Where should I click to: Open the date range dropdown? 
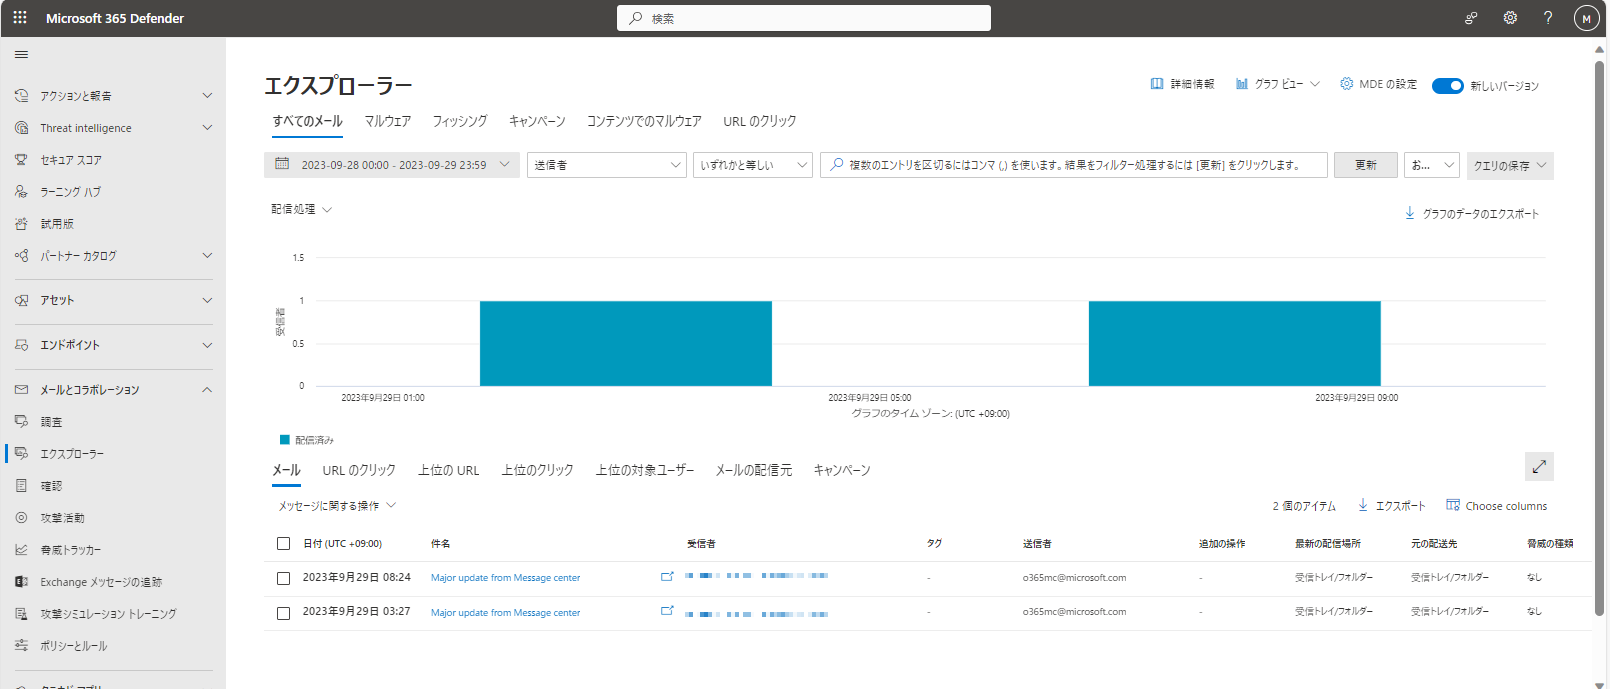pyautogui.click(x=392, y=165)
